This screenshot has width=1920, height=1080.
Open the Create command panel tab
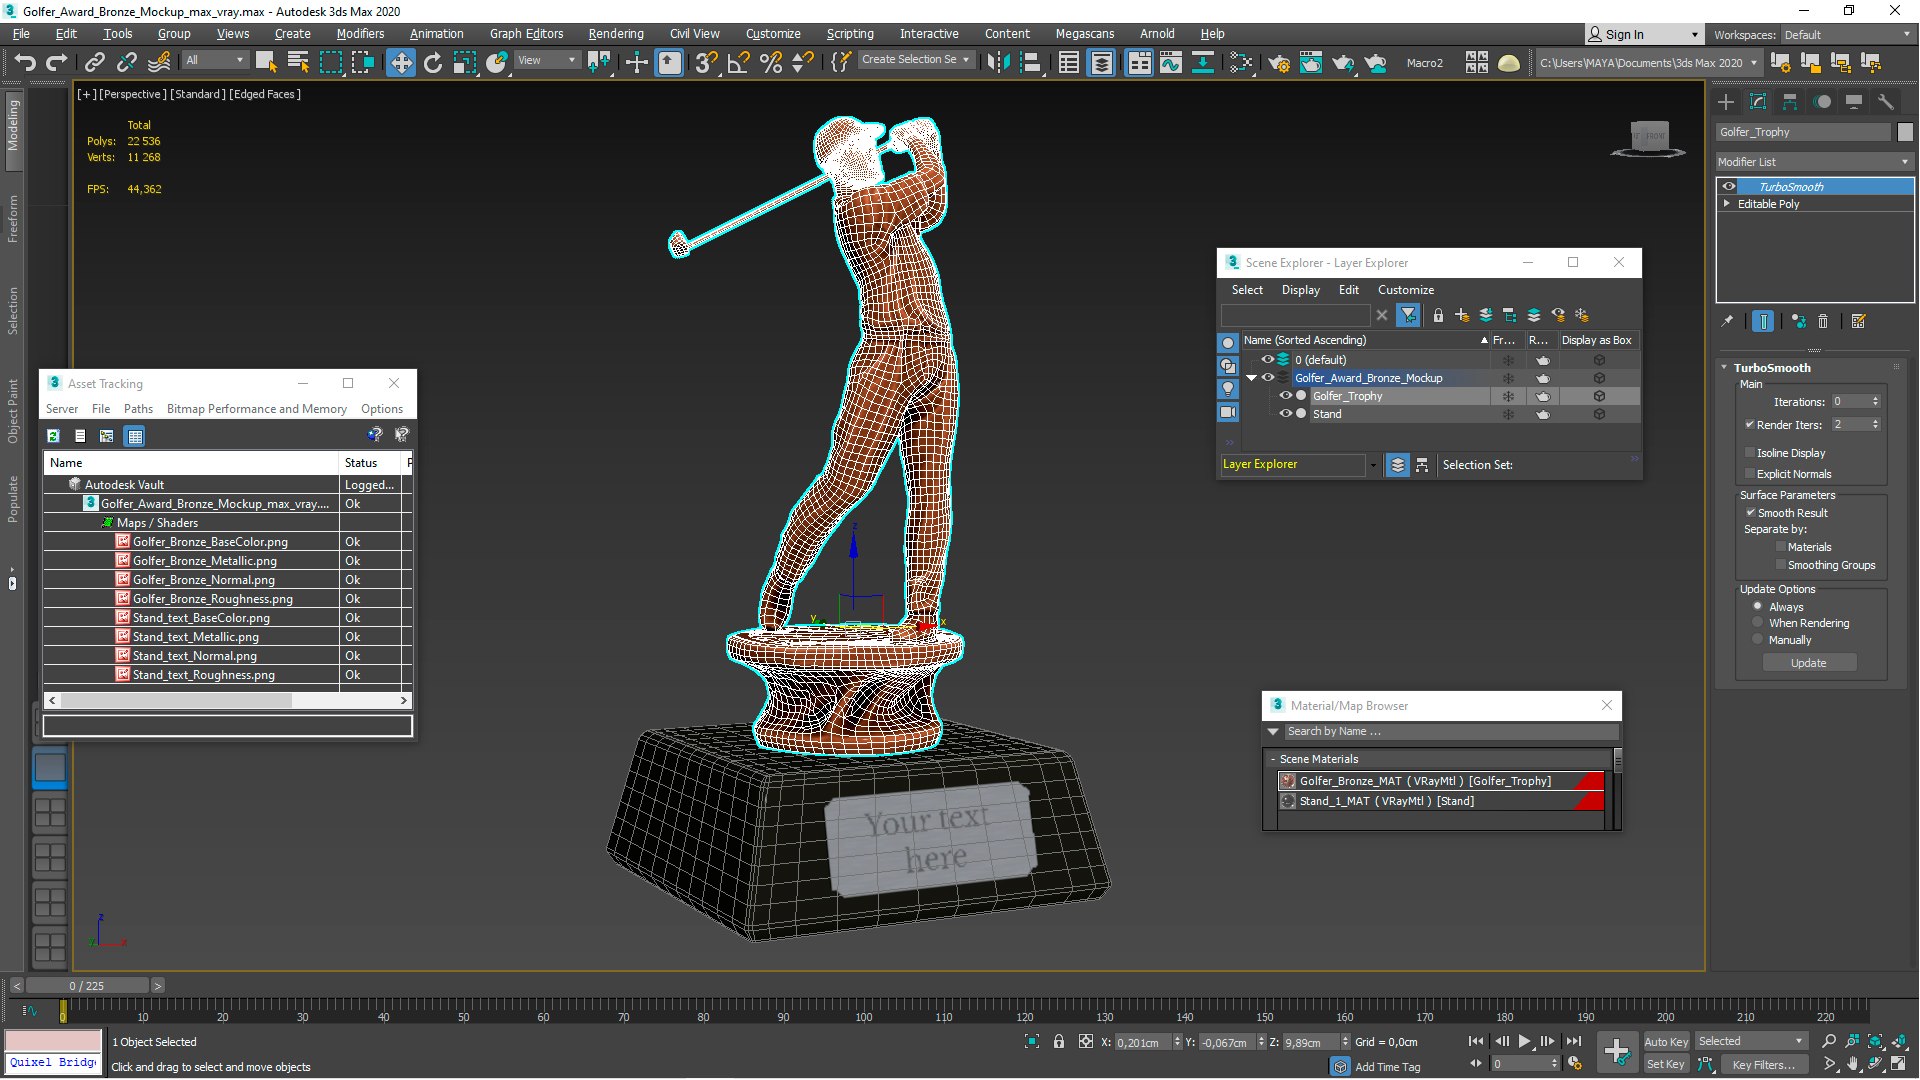coord(1726,102)
